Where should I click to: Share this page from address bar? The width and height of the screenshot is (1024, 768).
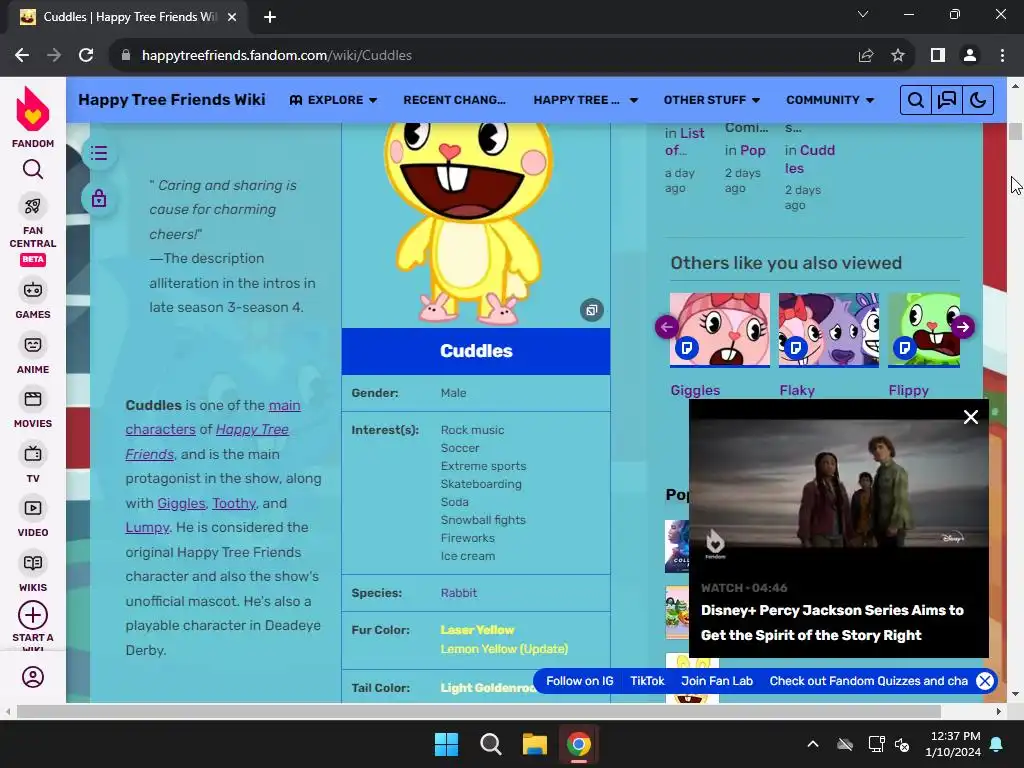tap(866, 56)
